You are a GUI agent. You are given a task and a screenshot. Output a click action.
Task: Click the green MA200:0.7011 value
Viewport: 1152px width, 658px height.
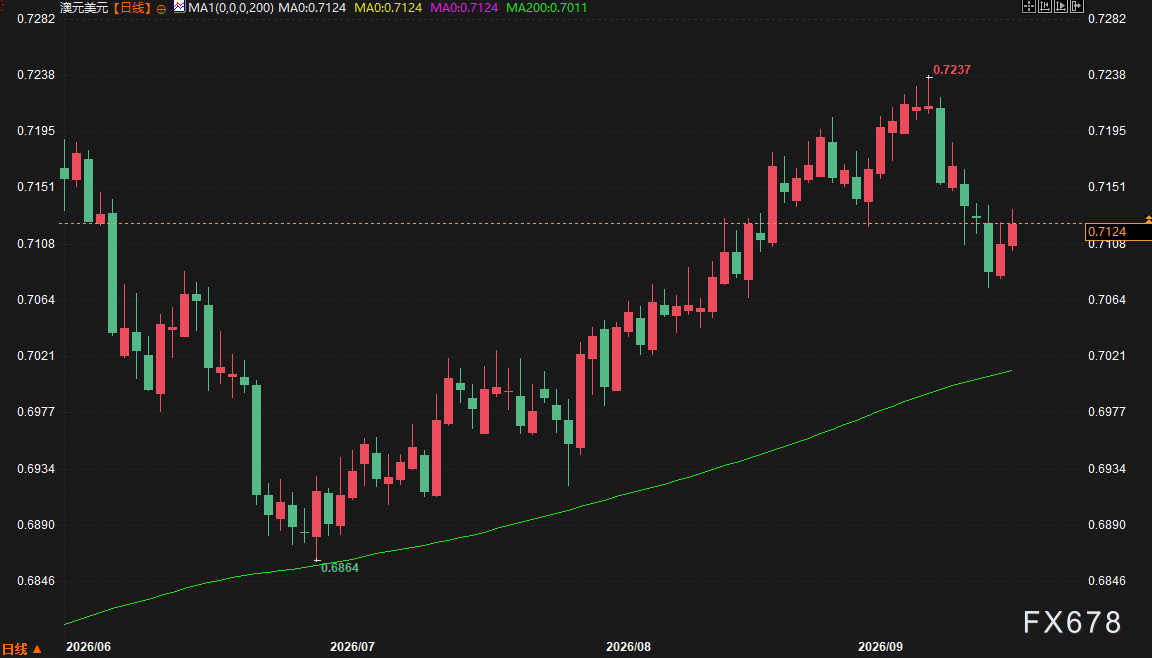click(x=547, y=7)
